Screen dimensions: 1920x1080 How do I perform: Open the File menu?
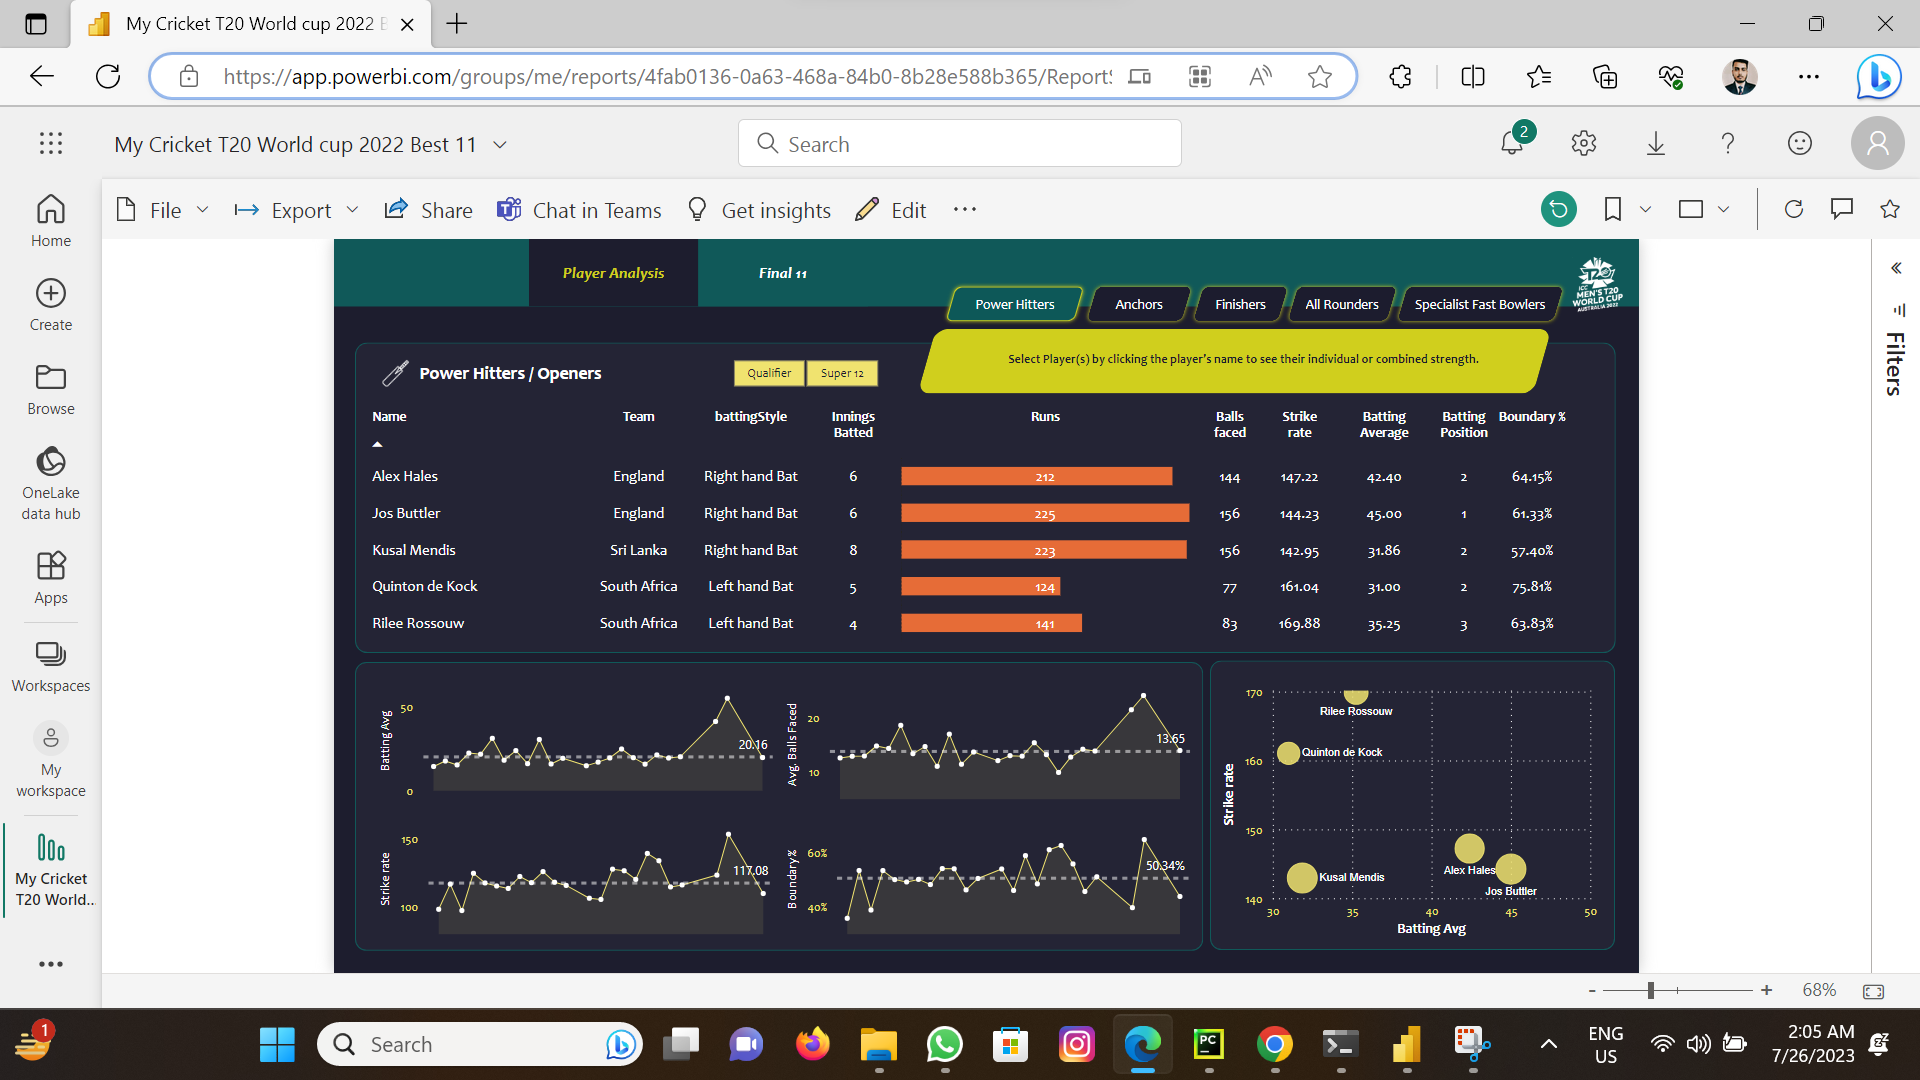tap(165, 210)
